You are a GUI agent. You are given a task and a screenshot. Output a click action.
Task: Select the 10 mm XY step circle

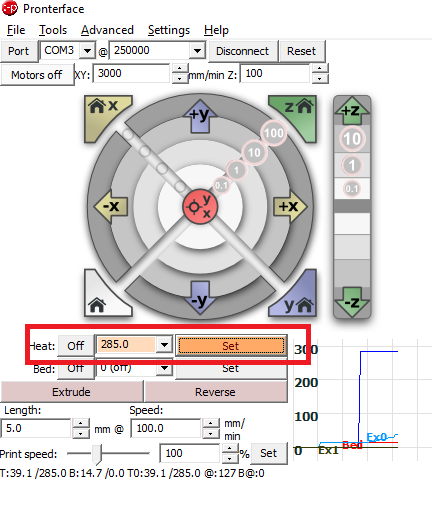click(x=254, y=153)
